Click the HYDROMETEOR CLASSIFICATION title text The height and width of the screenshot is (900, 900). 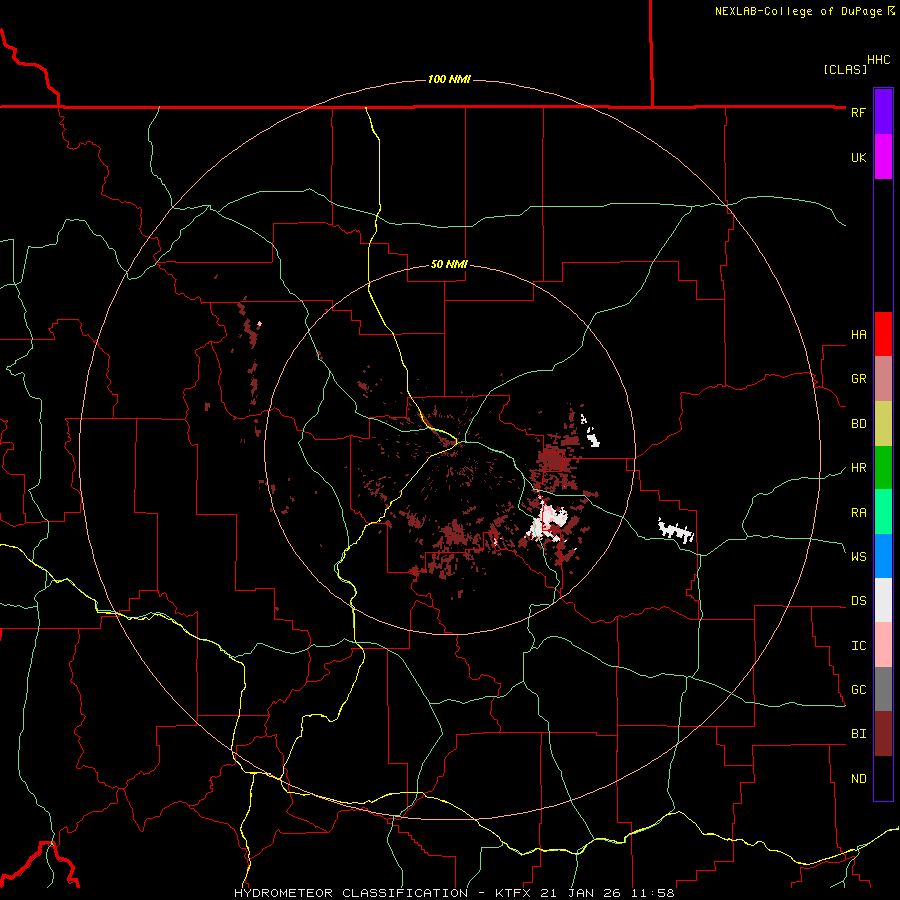pos(351,893)
